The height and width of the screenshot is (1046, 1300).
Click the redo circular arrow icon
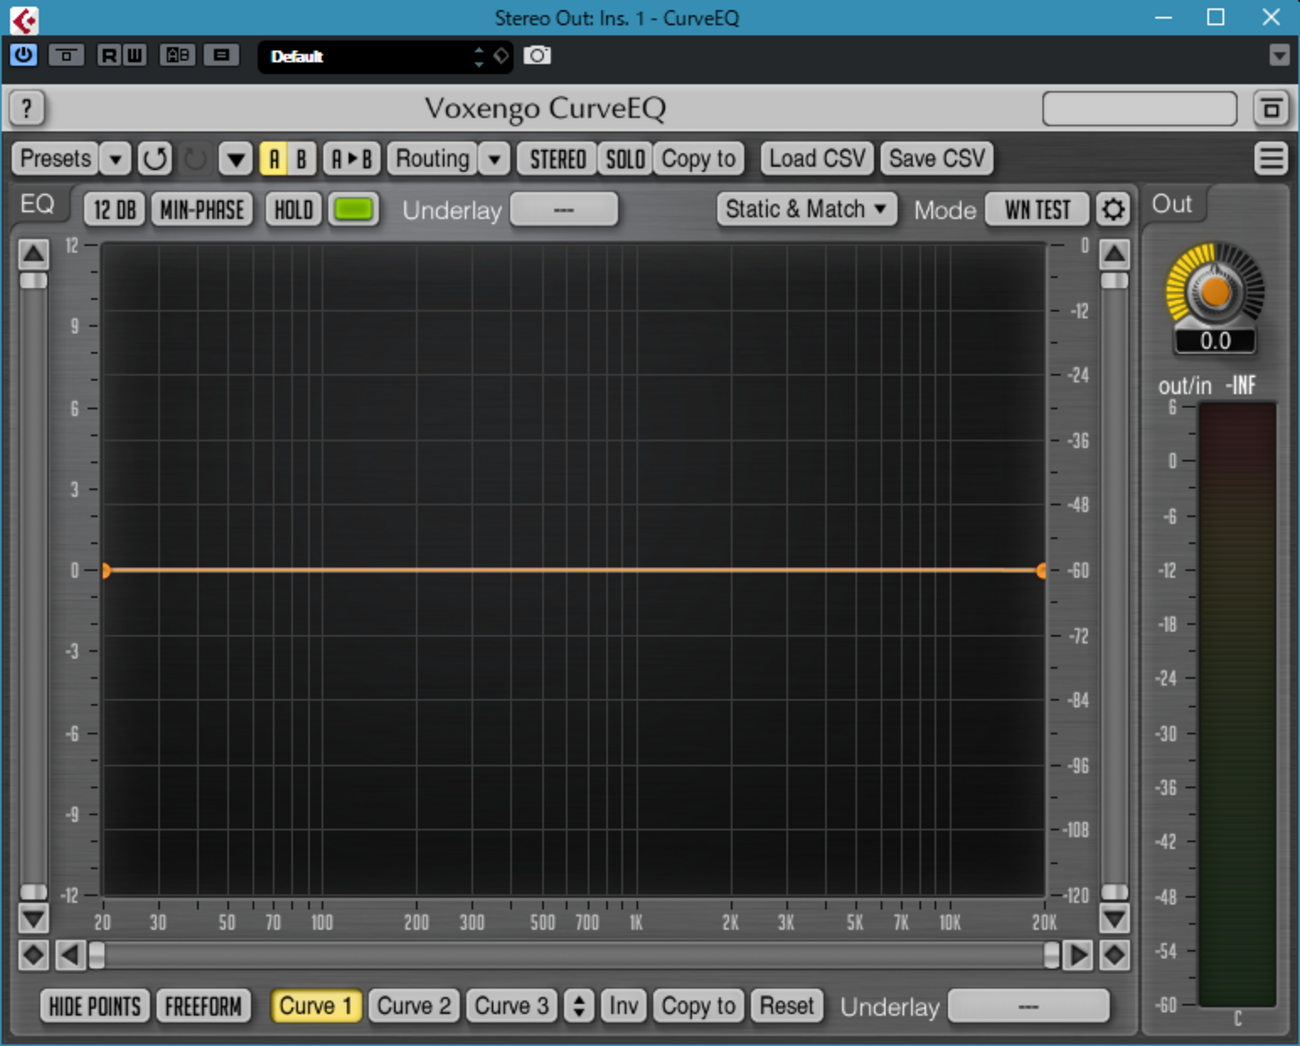click(x=196, y=159)
